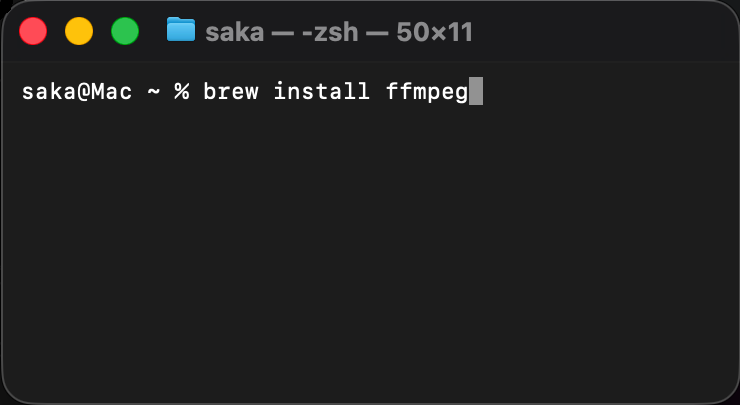Image resolution: width=740 pixels, height=405 pixels.
Task: Click the "50×11" size in the title
Action: (x=433, y=32)
